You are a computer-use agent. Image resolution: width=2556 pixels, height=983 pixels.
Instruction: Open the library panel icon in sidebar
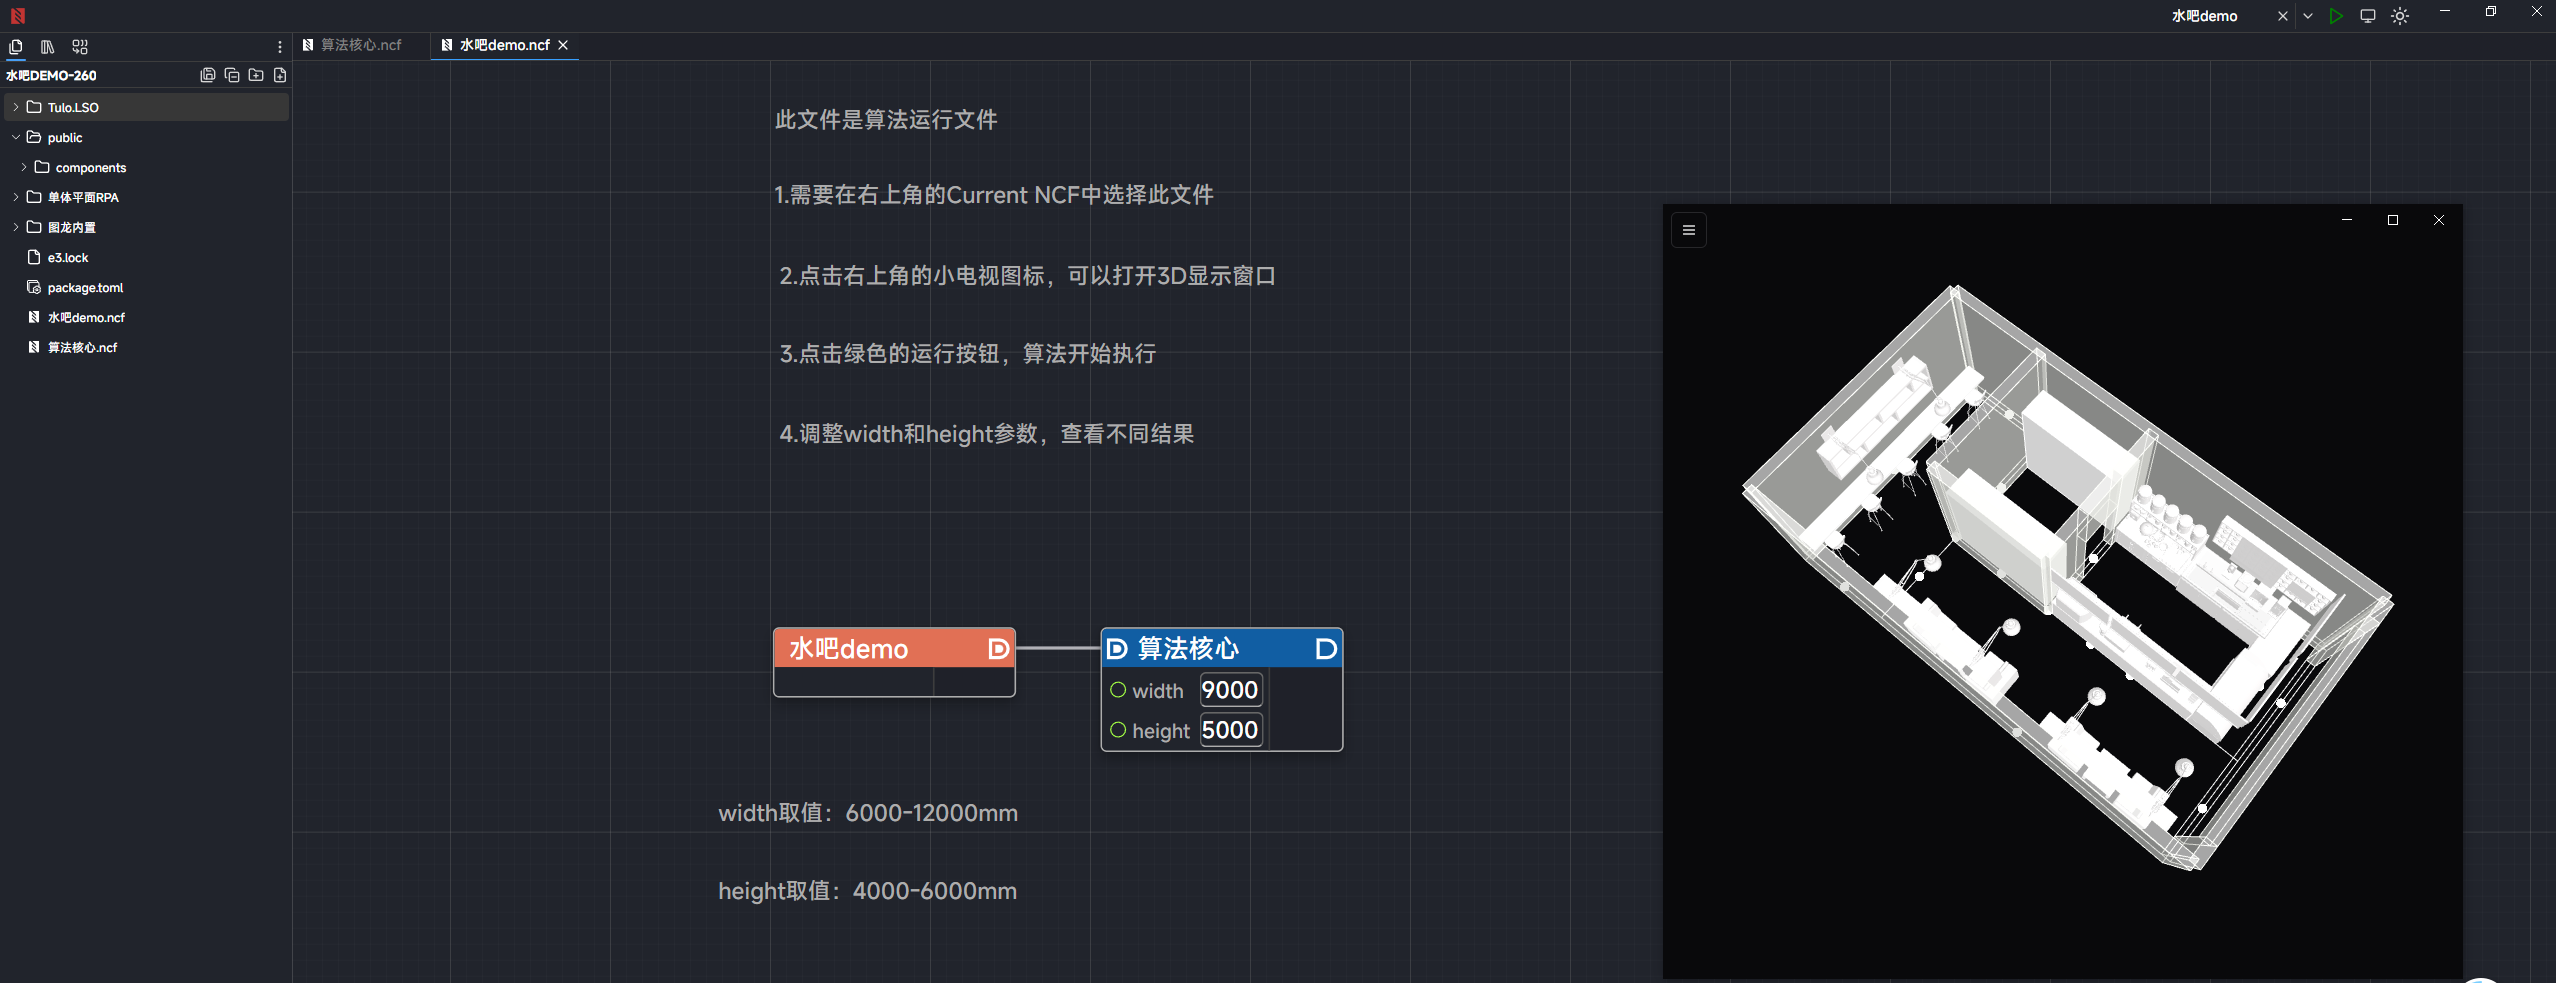[x=47, y=47]
